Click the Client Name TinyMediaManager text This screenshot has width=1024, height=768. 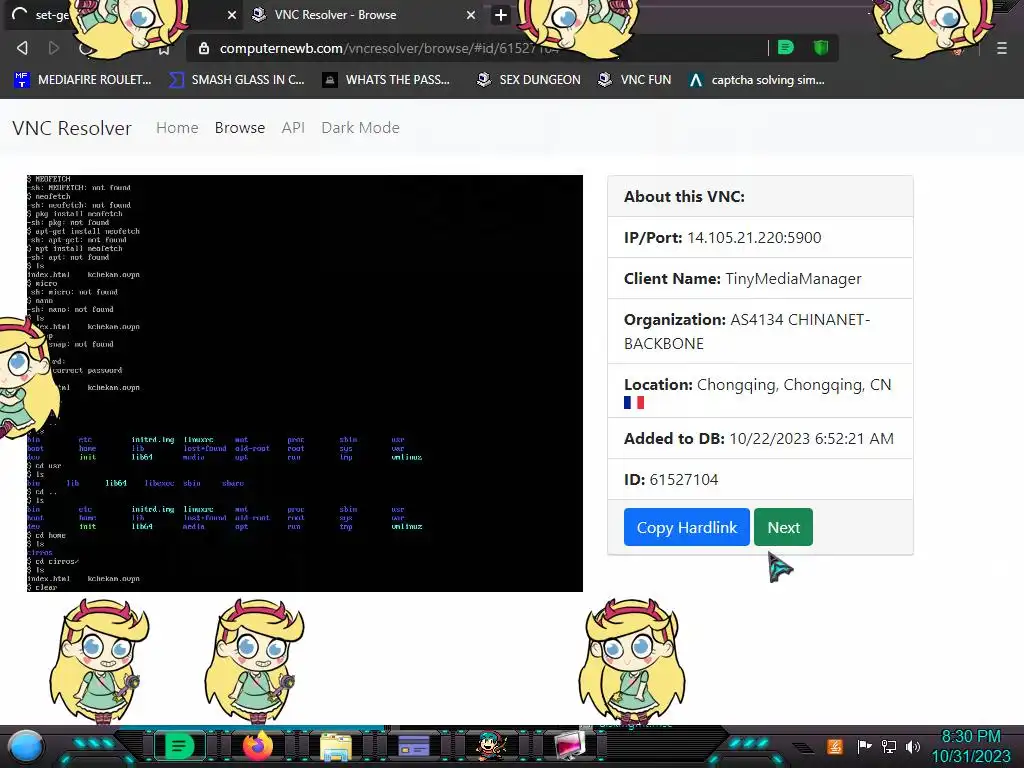793,279
